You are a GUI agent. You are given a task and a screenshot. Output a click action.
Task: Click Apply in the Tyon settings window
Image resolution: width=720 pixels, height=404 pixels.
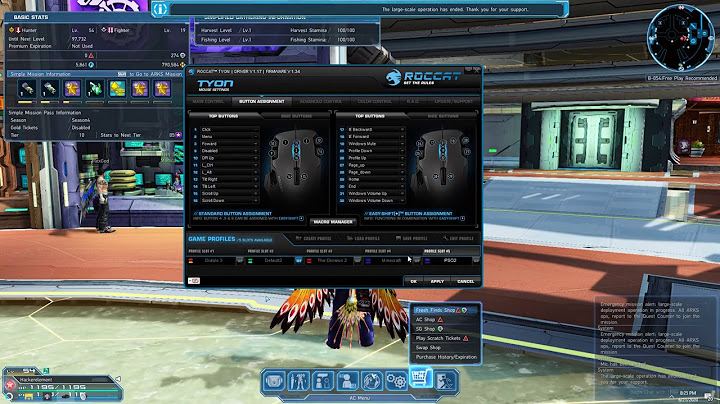click(x=437, y=281)
